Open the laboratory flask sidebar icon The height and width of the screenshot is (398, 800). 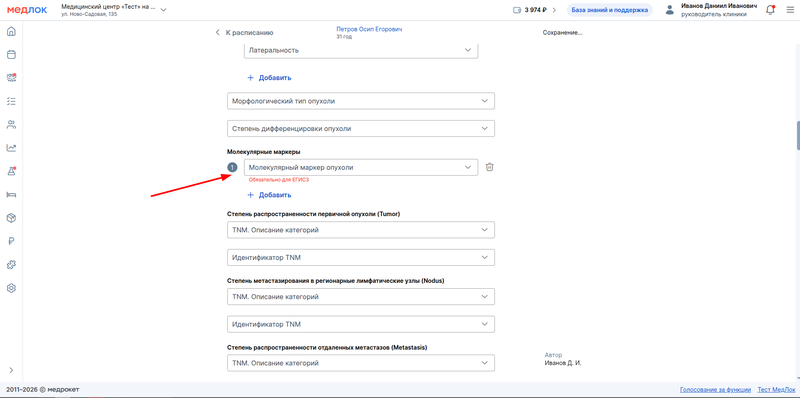[x=11, y=171]
